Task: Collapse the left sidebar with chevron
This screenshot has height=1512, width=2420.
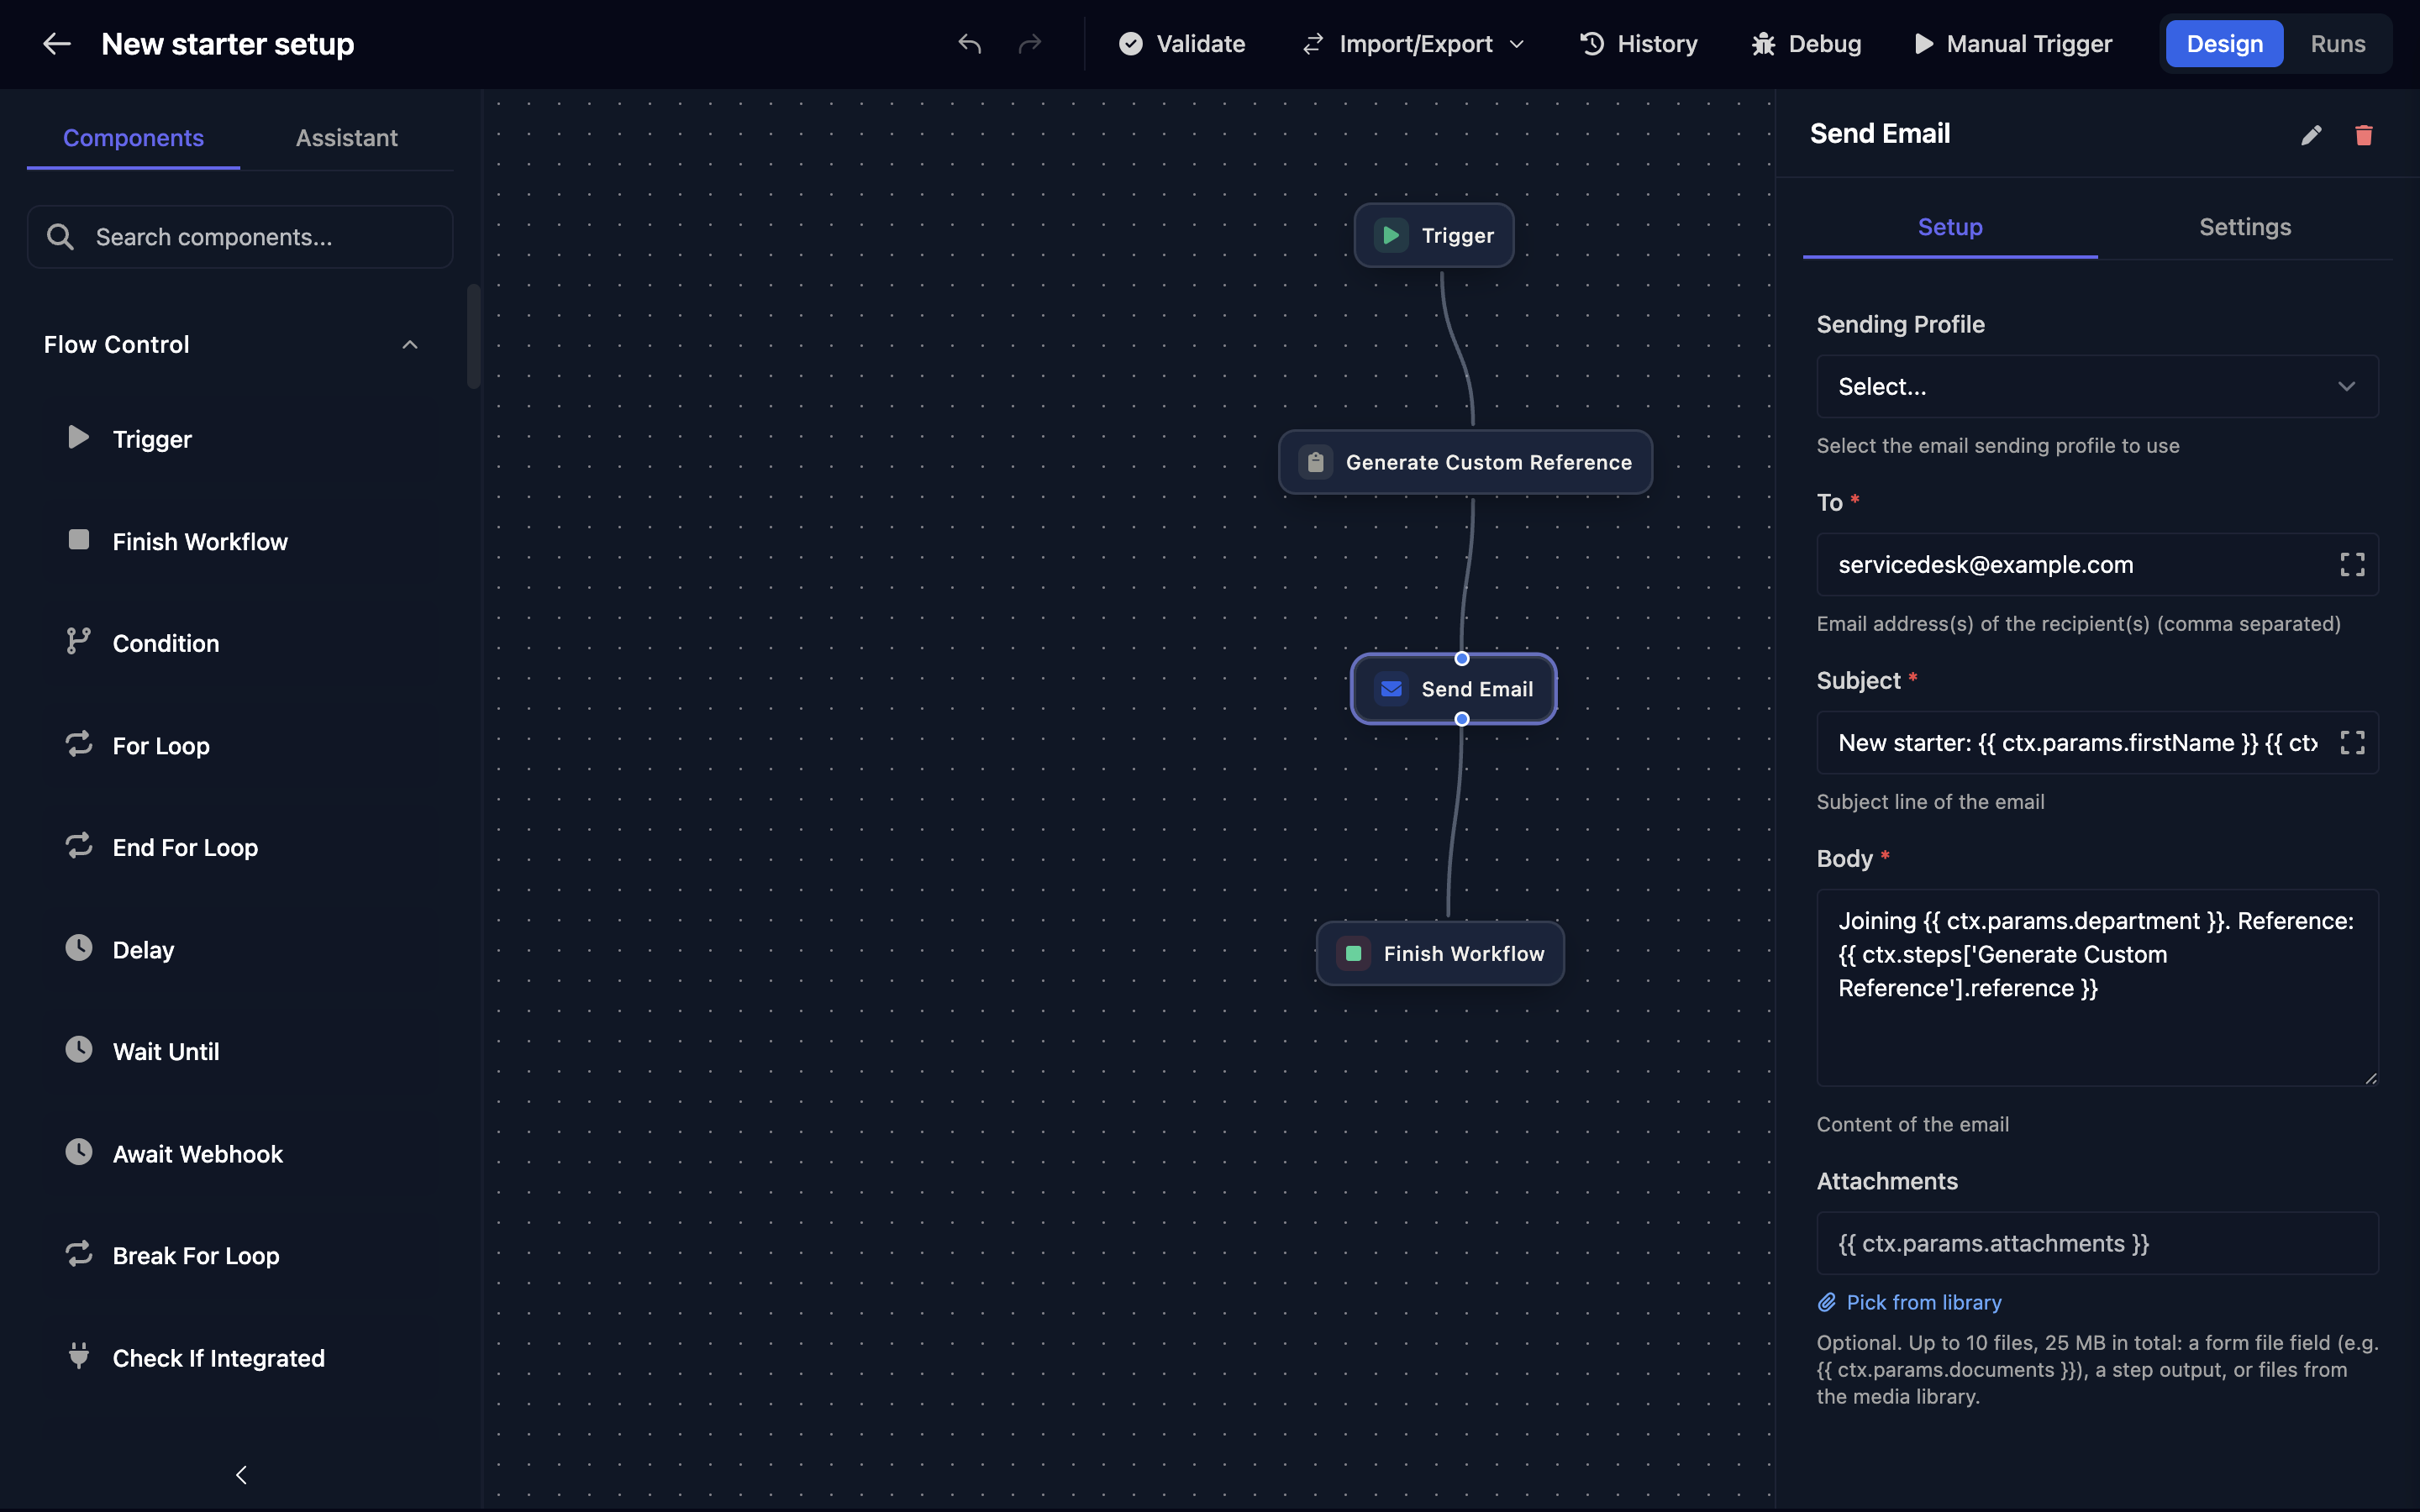Action: (x=241, y=1475)
